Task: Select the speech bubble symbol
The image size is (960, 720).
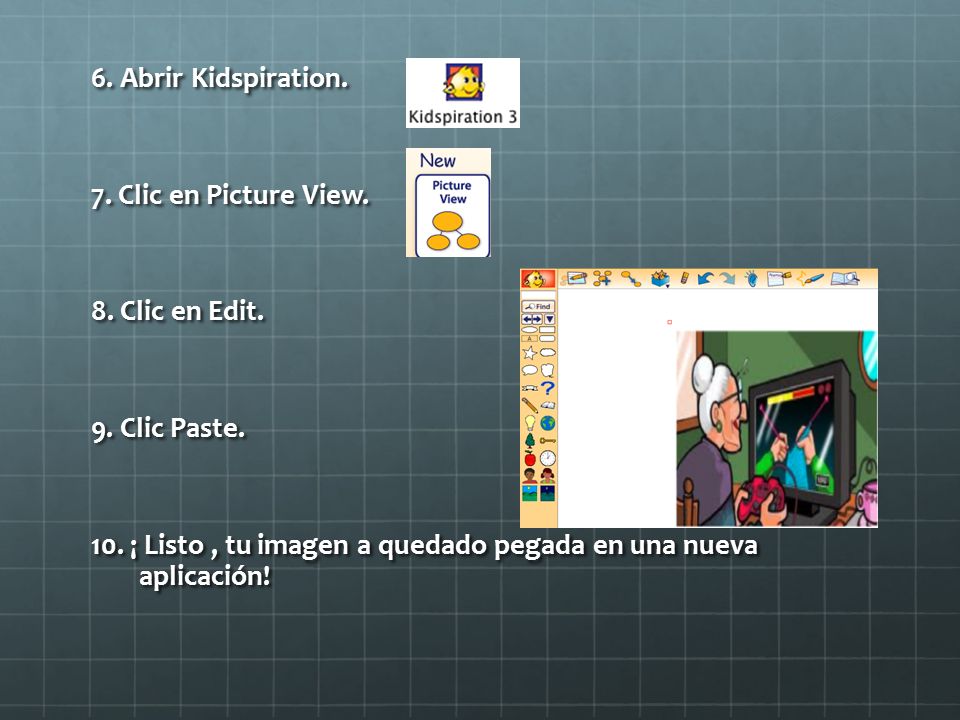Action: pos(530,370)
